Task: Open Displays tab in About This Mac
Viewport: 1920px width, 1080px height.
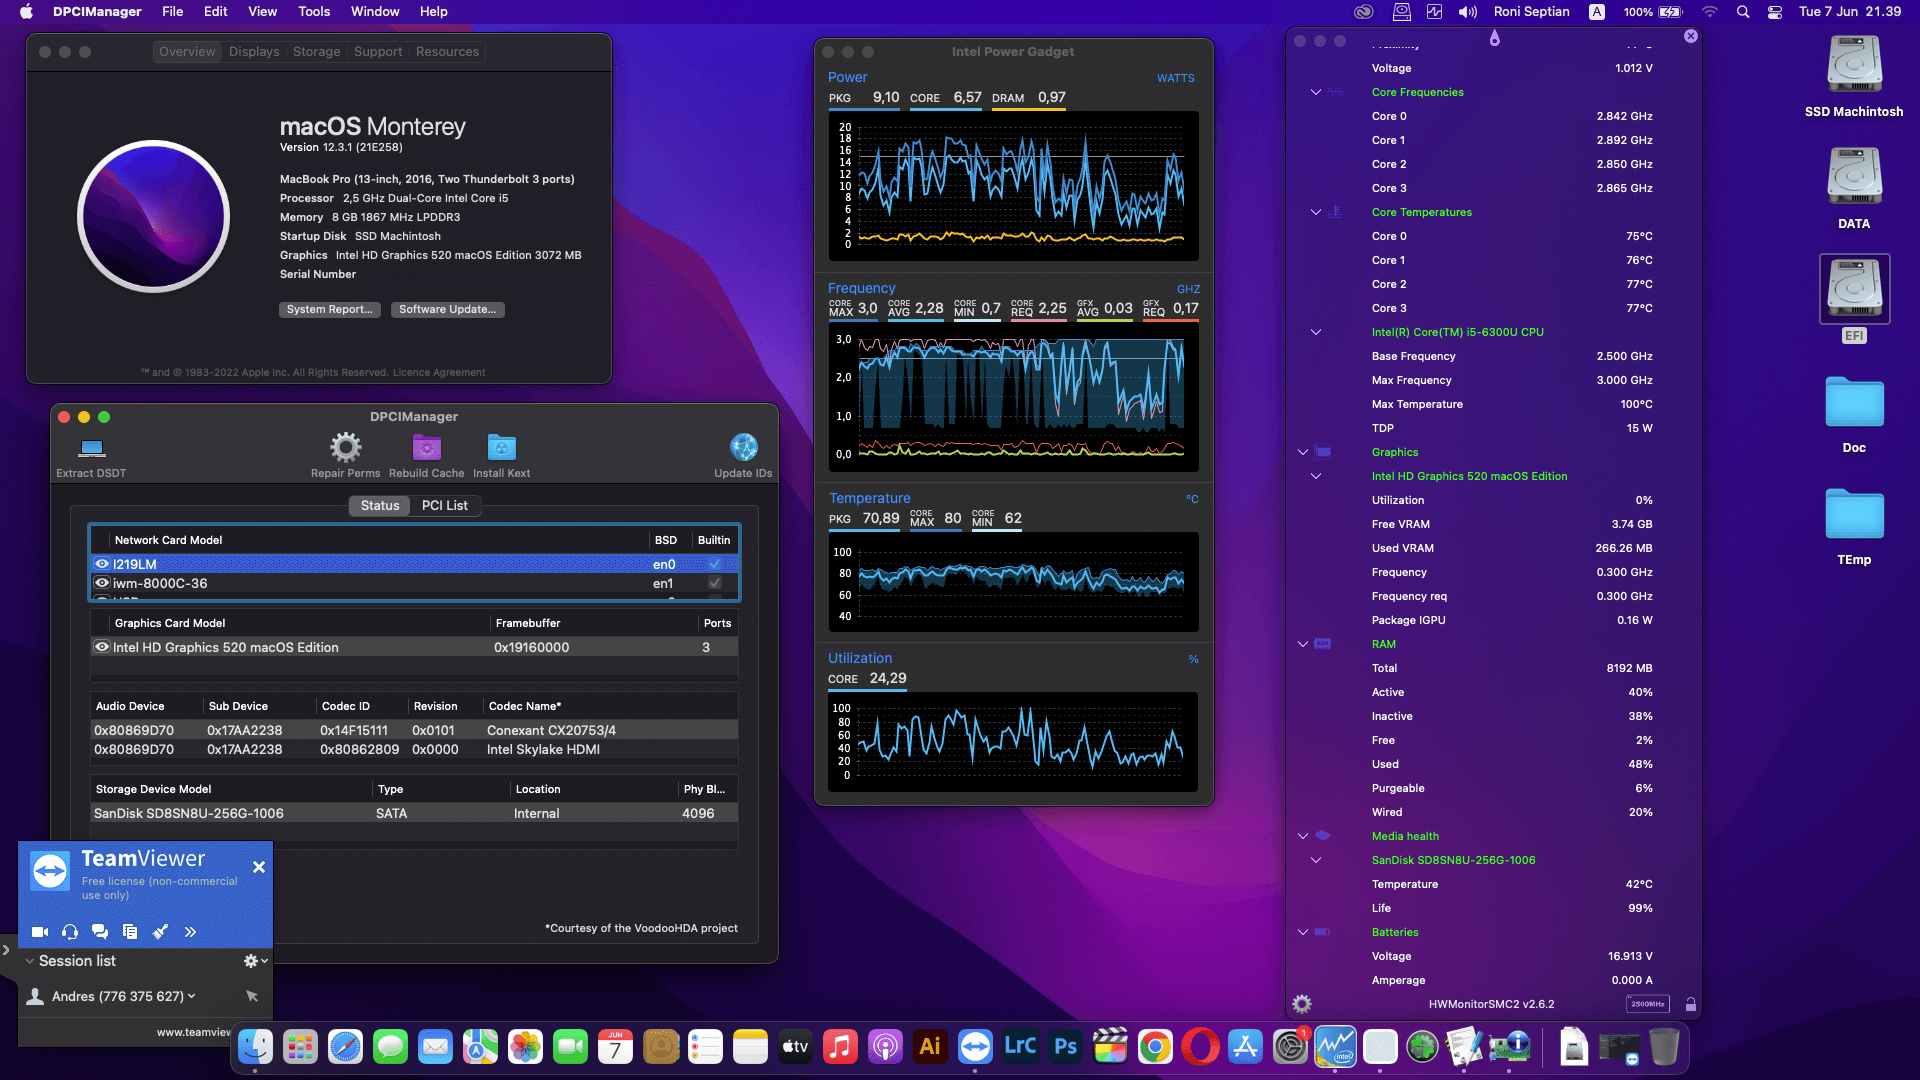Action: coord(254,52)
